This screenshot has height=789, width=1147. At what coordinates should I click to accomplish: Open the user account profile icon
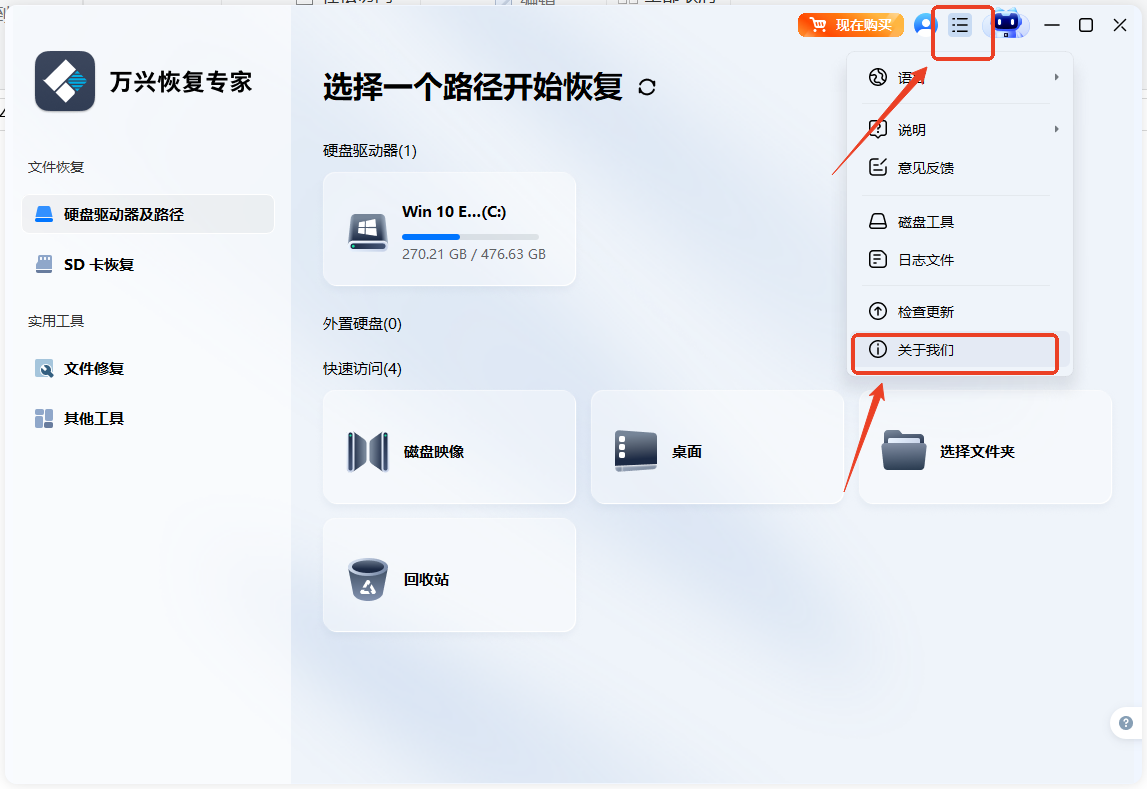pyautogui.click(x=925, y=25)
